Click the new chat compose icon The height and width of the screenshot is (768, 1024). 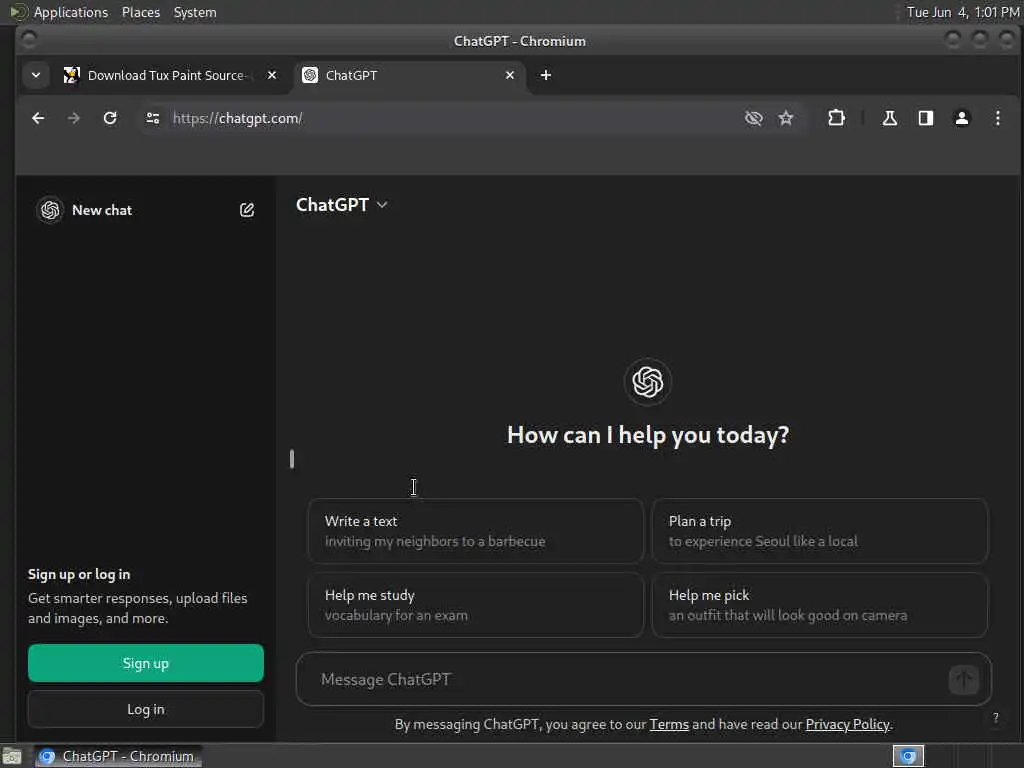247,210
